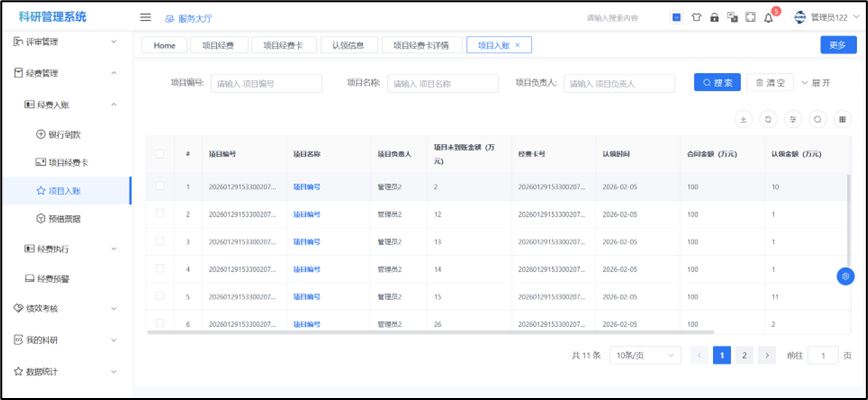This screenshot has width=868, height=400.
Task: Click the blue 搜索 search button
Action: pyautogui.click(x=717, y=83)
